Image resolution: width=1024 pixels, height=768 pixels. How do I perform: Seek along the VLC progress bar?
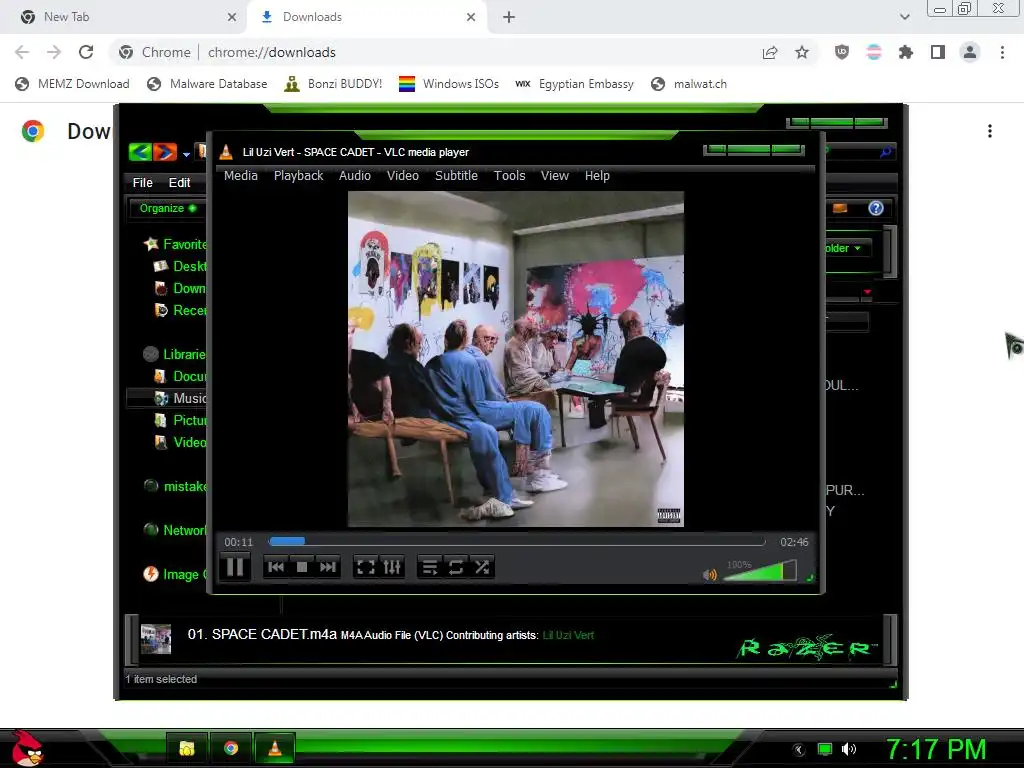(517, 541)
